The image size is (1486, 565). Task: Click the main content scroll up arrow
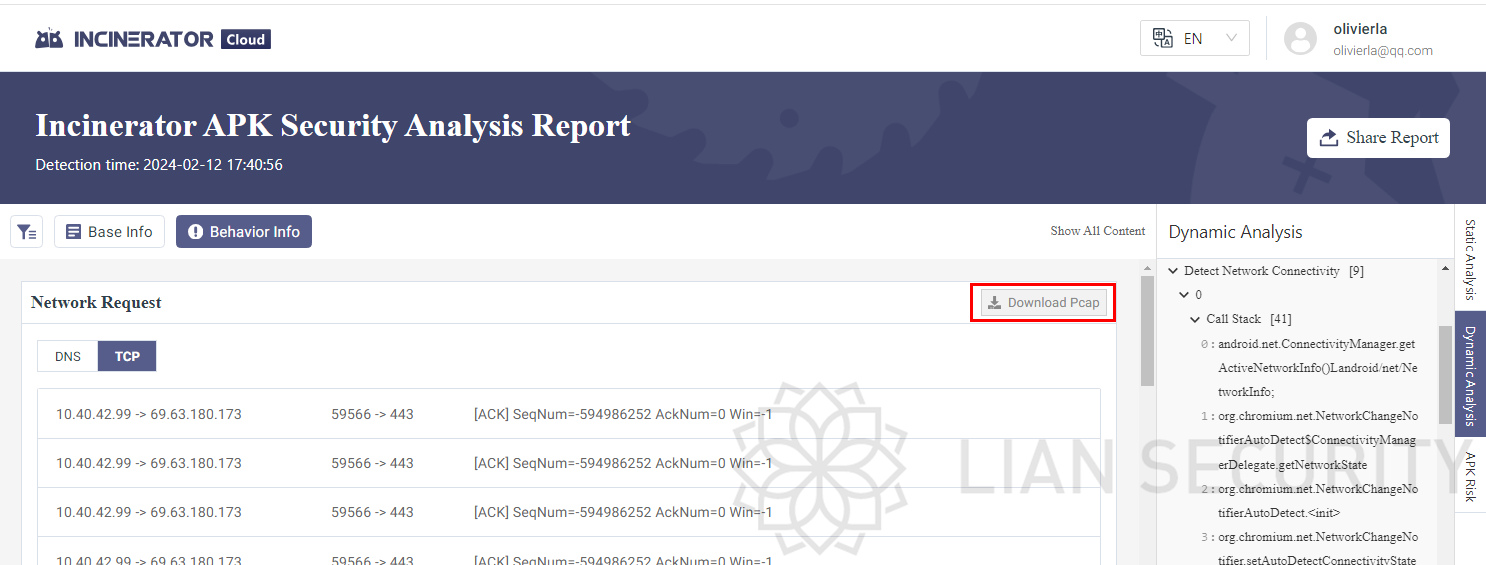click(1148, 268)
